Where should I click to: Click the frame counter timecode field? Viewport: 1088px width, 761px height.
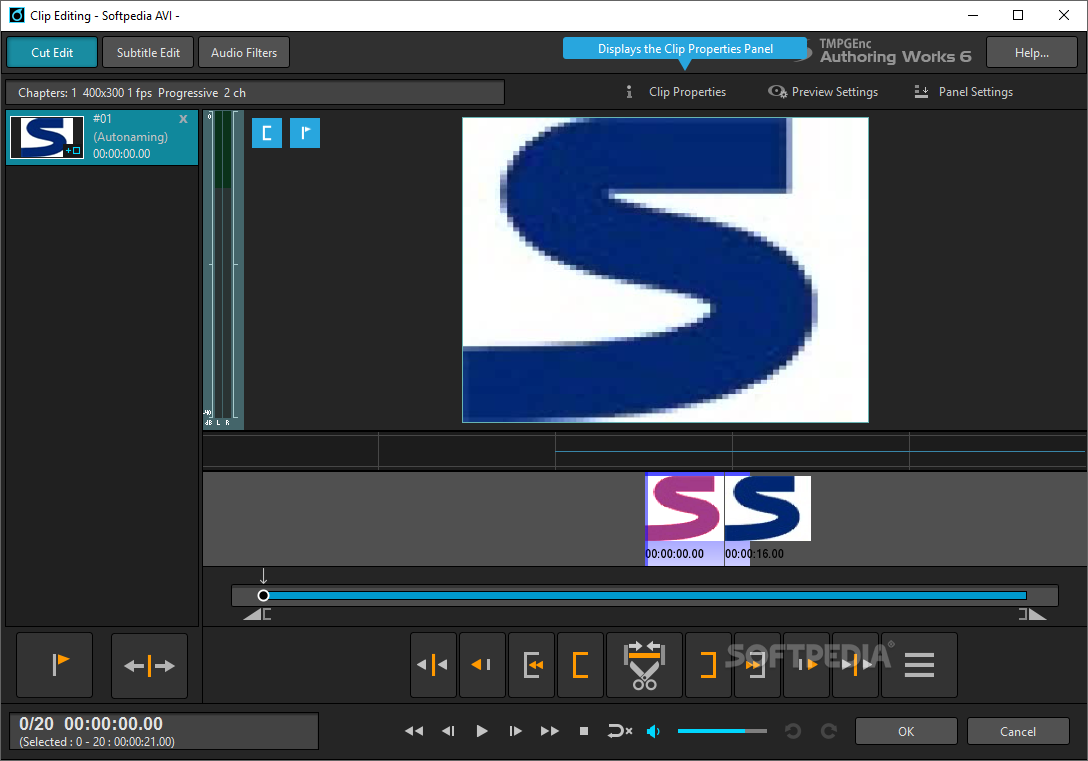click(164, 731)
